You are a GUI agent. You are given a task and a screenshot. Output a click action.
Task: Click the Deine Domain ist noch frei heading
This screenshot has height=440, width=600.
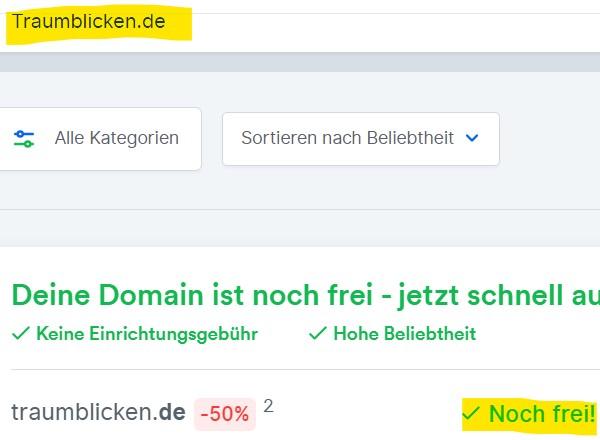306,296
